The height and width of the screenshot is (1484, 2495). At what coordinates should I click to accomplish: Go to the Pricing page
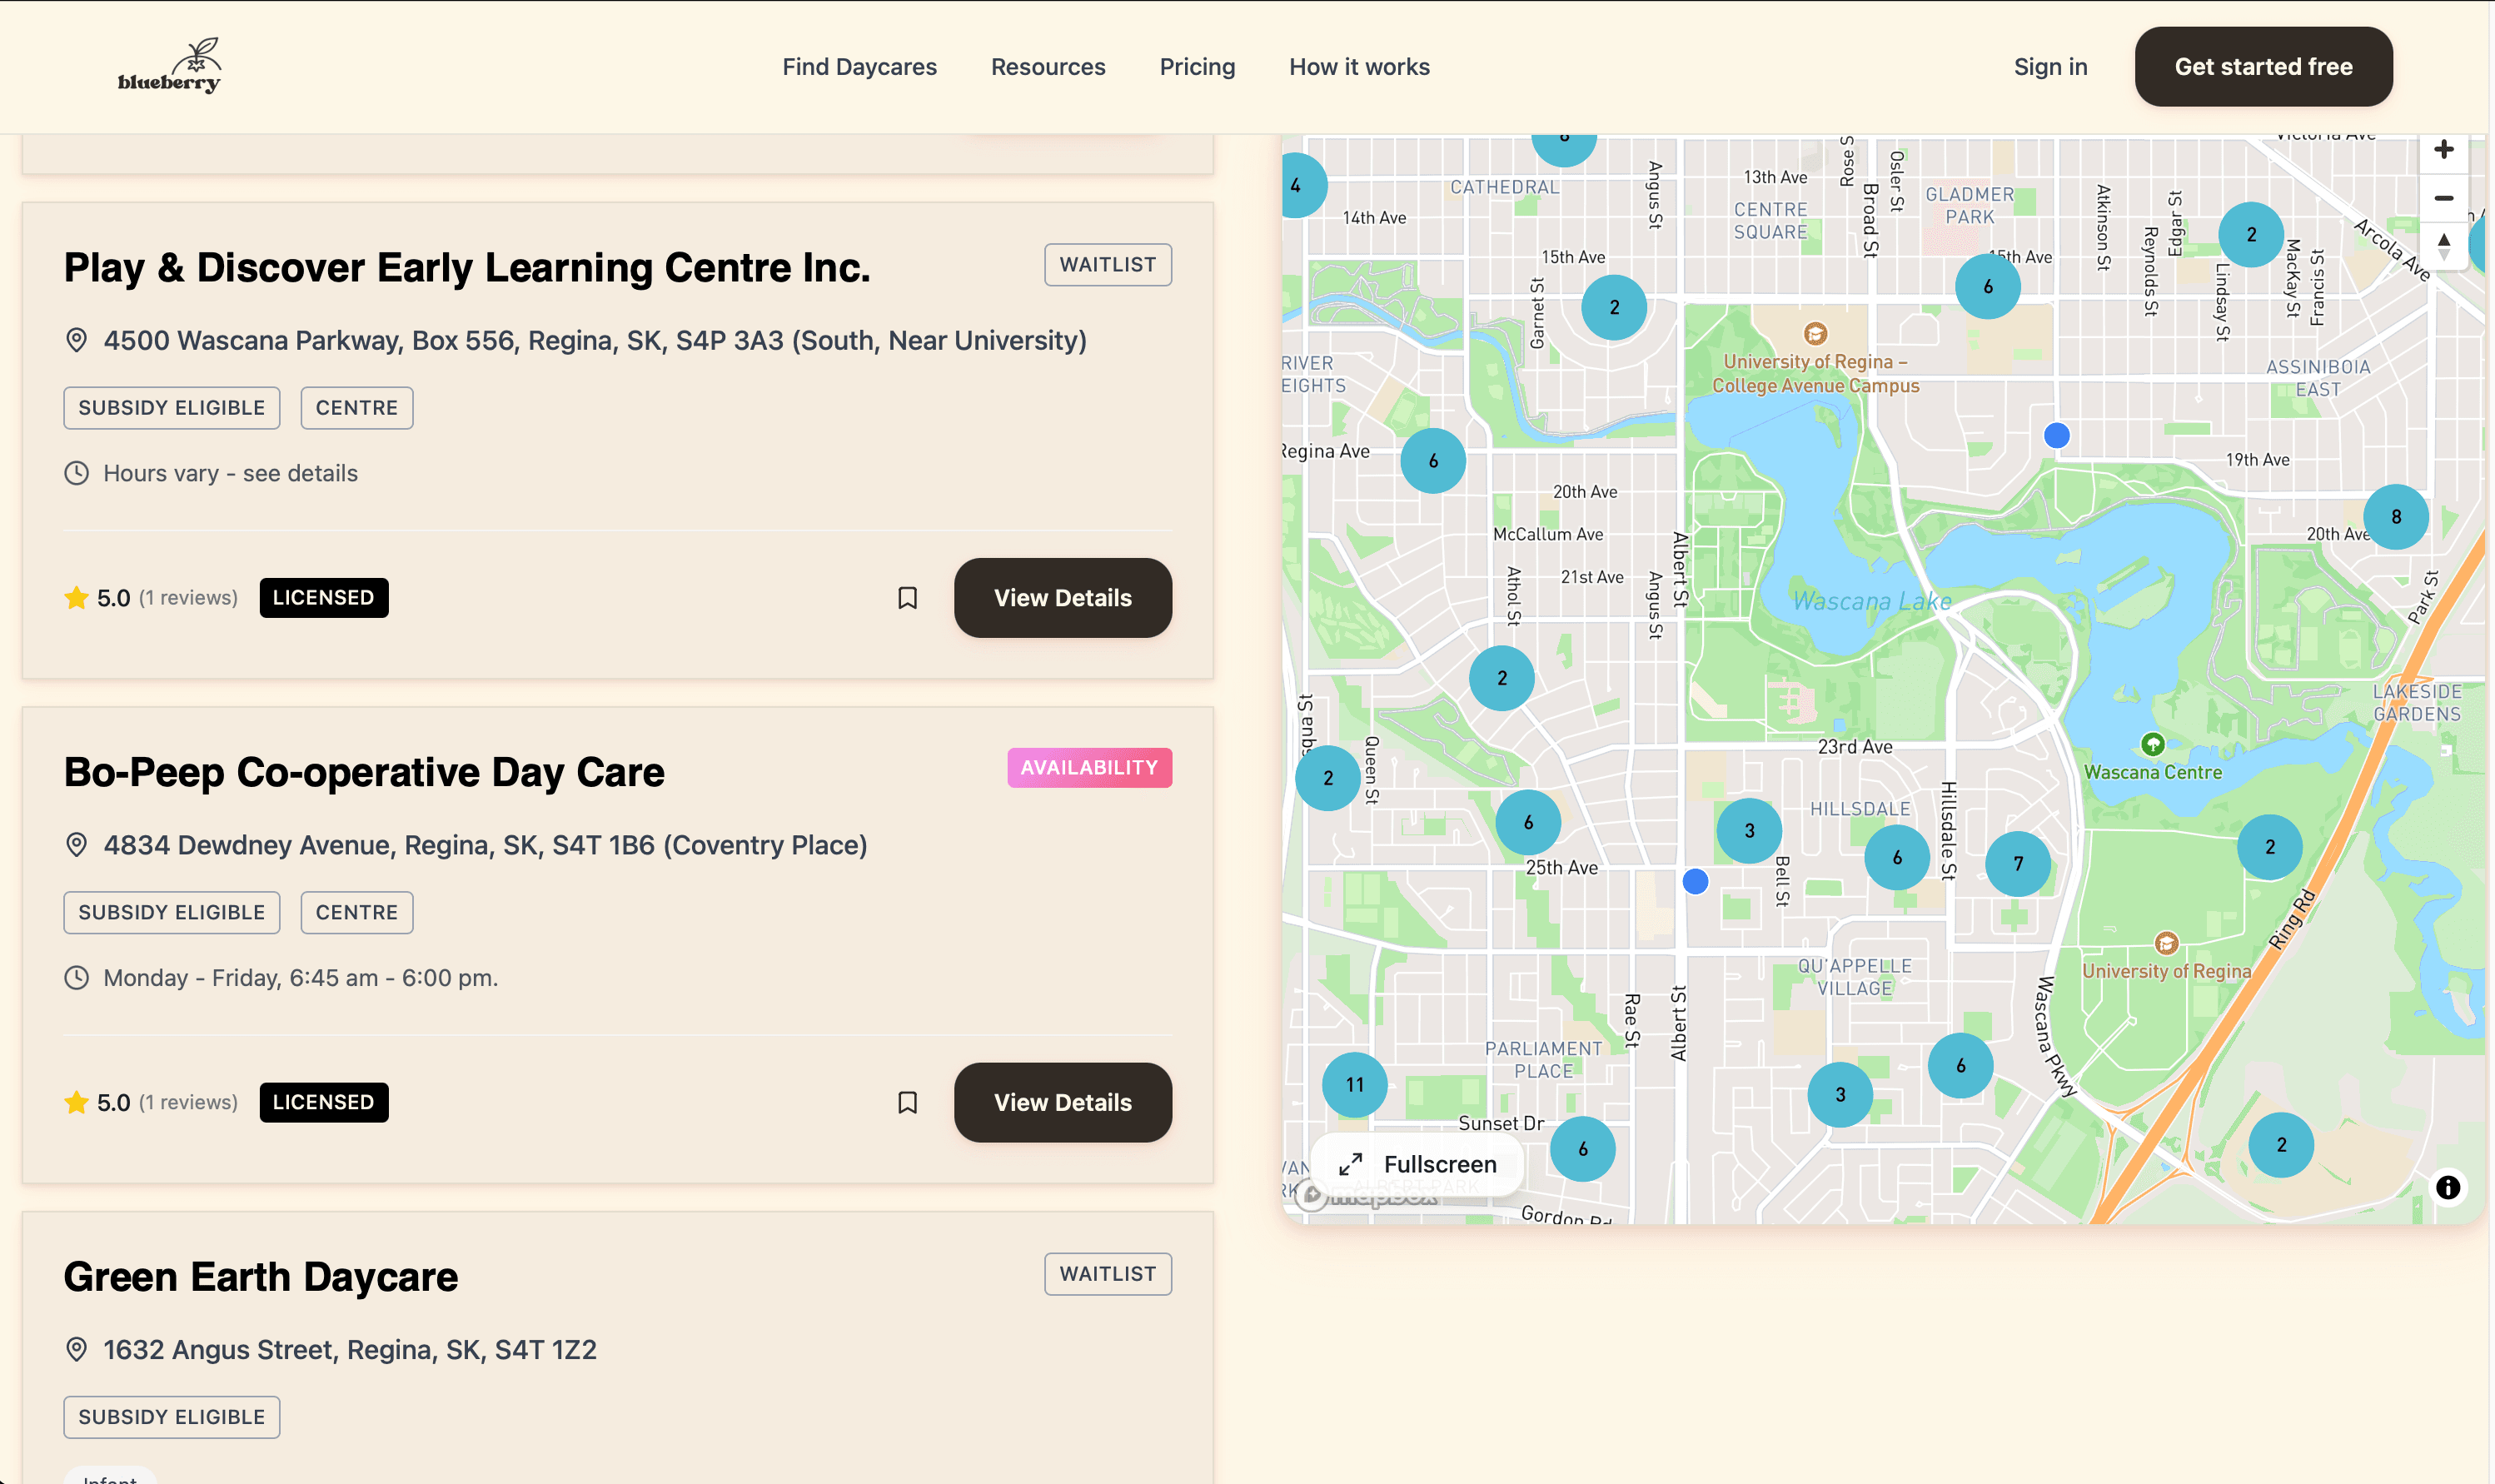tap(1196, 66)
